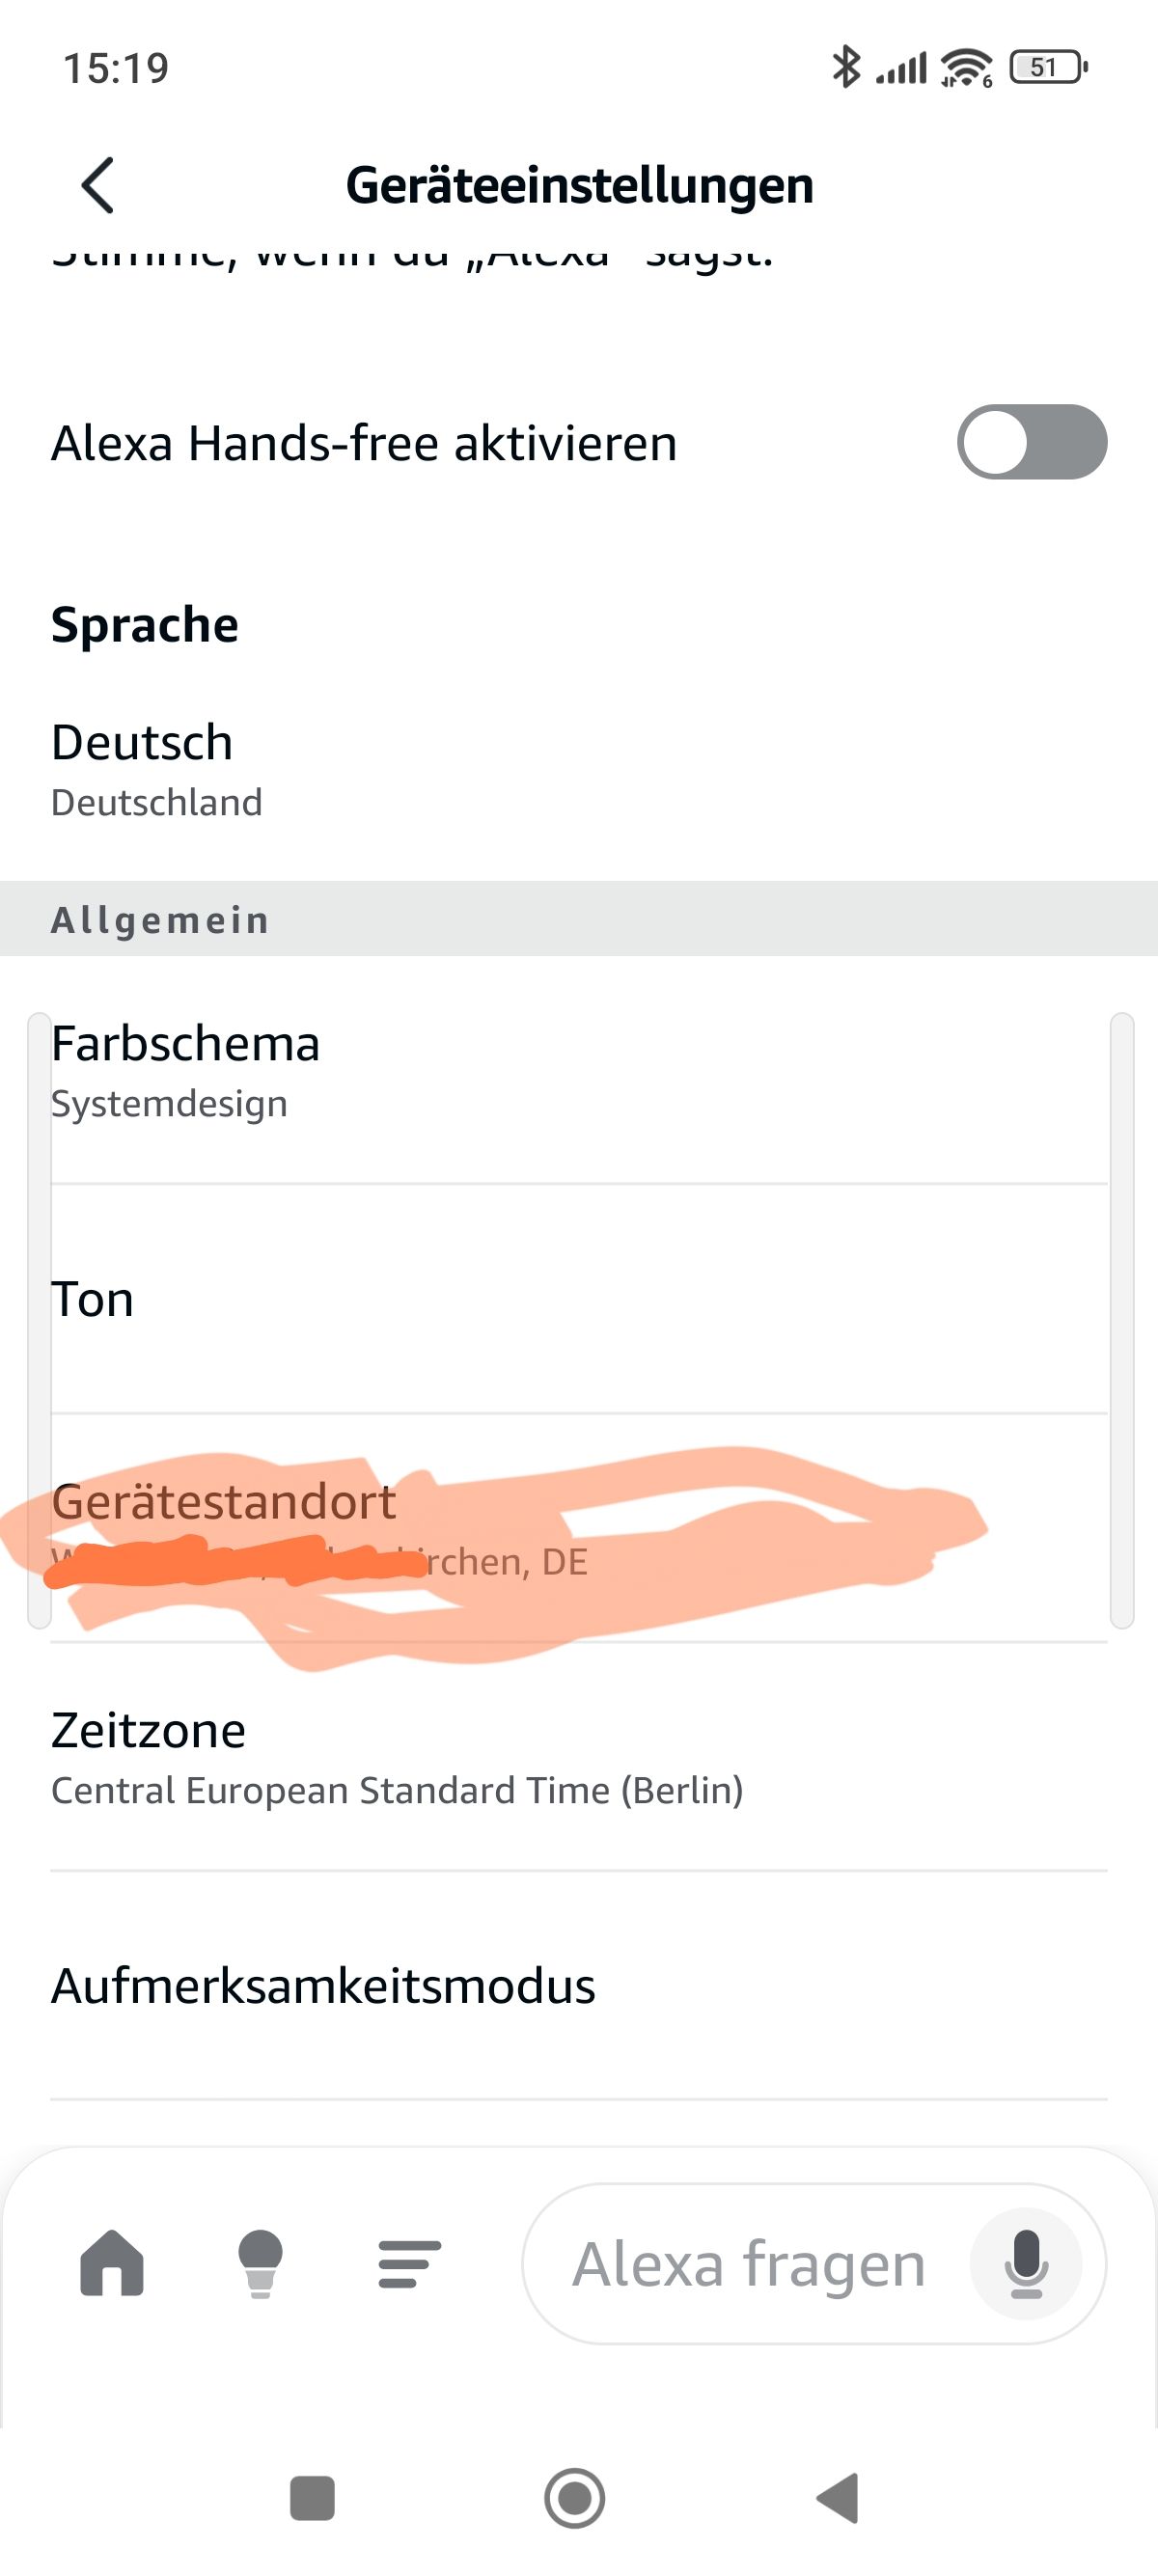Enable Alexa Hands-free toggle
The width and height of the screenshot is (1158, 2576).
coord(1031,442)
